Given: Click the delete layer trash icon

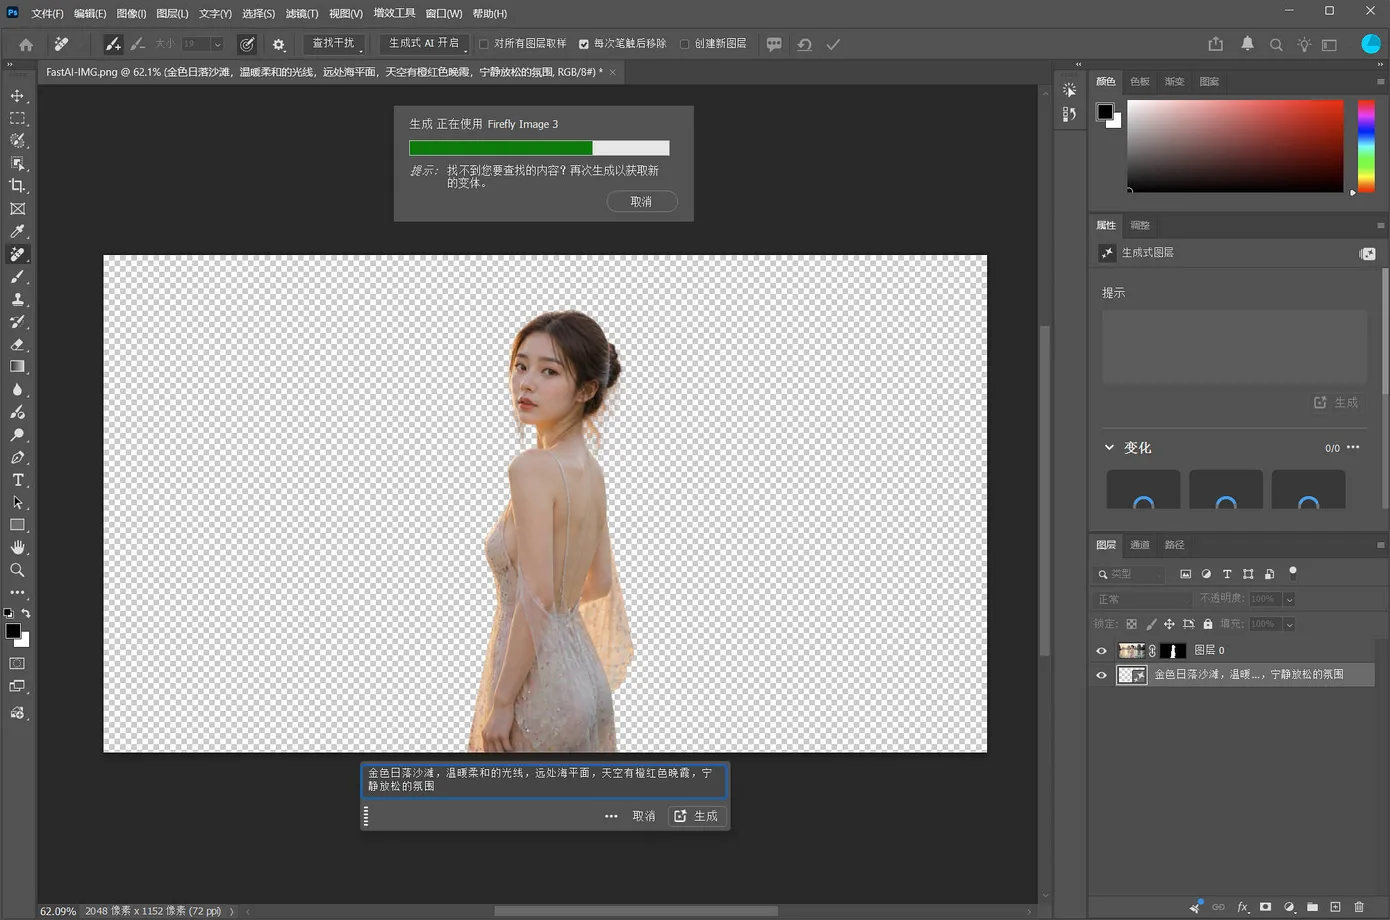Looking at the screenshot, I should pos(1359,907).
